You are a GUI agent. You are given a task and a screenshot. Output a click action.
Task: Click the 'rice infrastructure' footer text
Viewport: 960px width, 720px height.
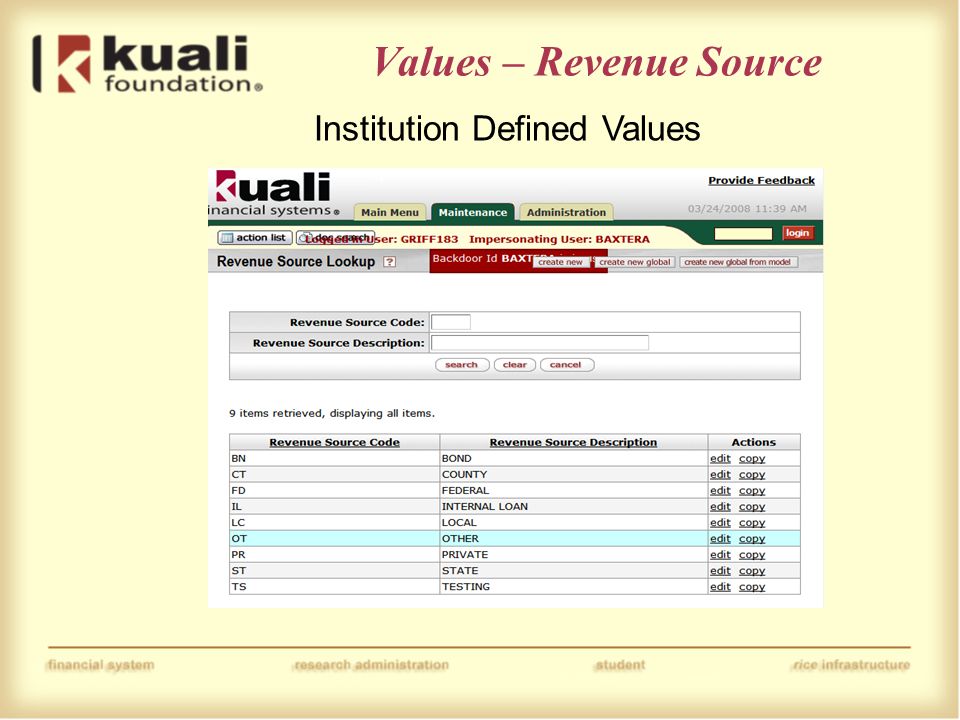(851, 665)
